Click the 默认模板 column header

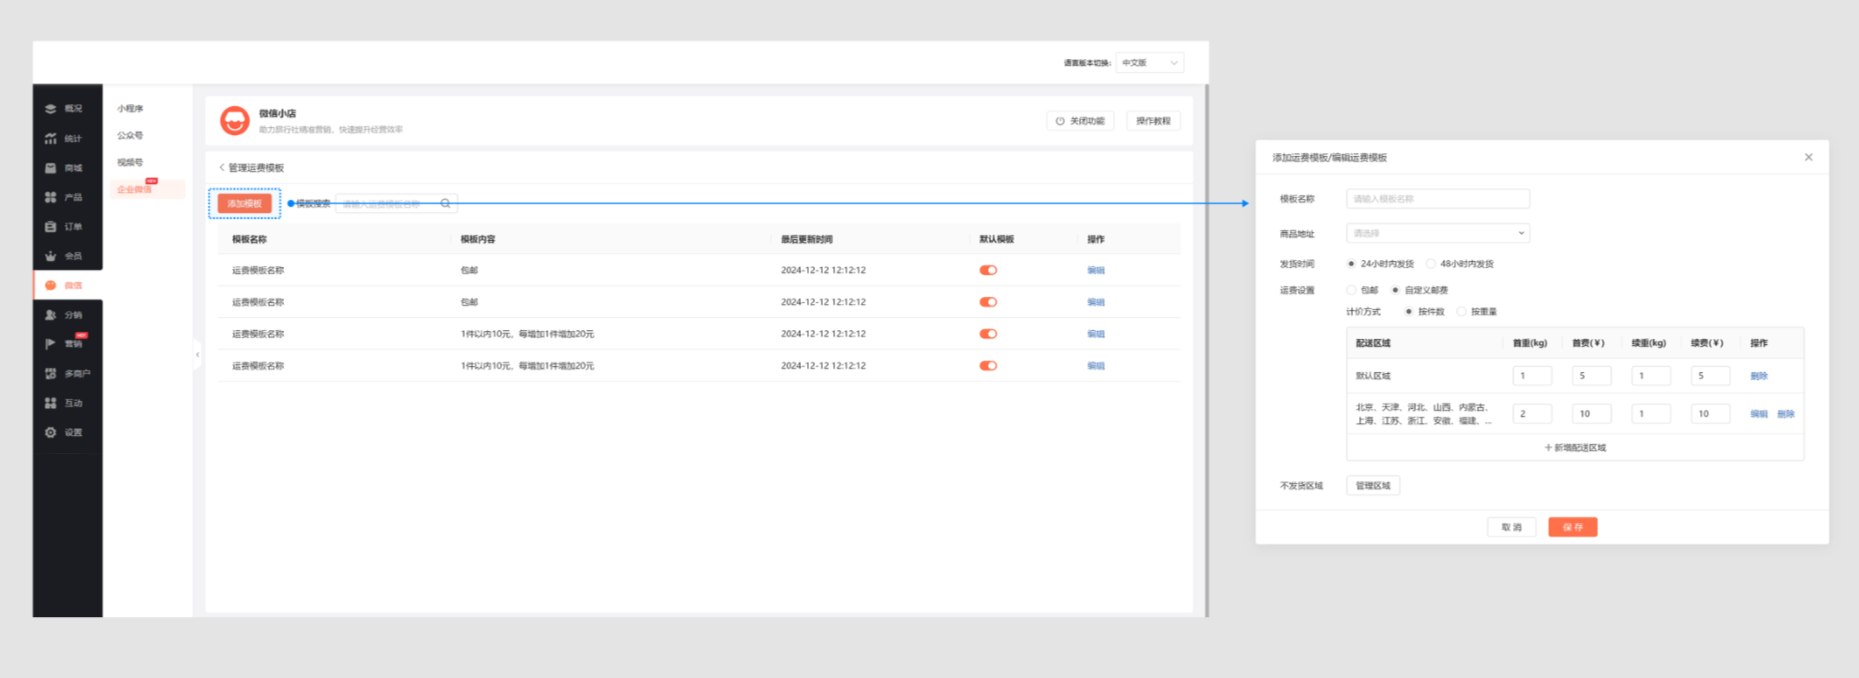pyautogui.click(x=997, y=240)
